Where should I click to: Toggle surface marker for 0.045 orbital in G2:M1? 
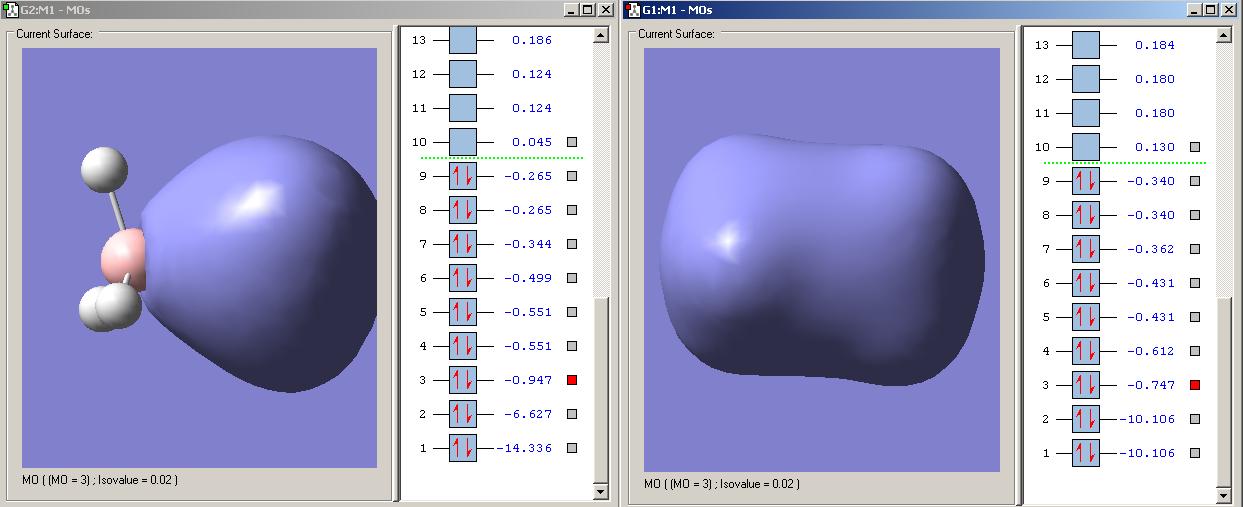[572, 142]
